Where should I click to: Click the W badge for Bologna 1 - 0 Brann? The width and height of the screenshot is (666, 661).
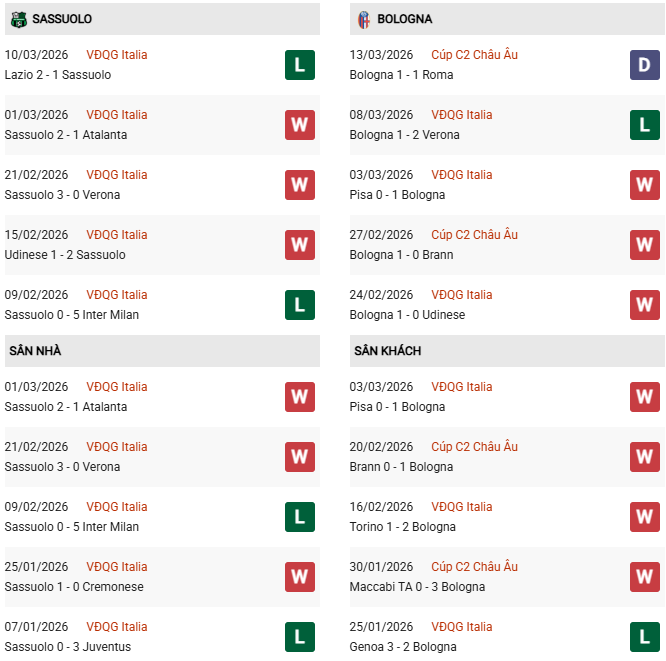[x=644, y=245]
